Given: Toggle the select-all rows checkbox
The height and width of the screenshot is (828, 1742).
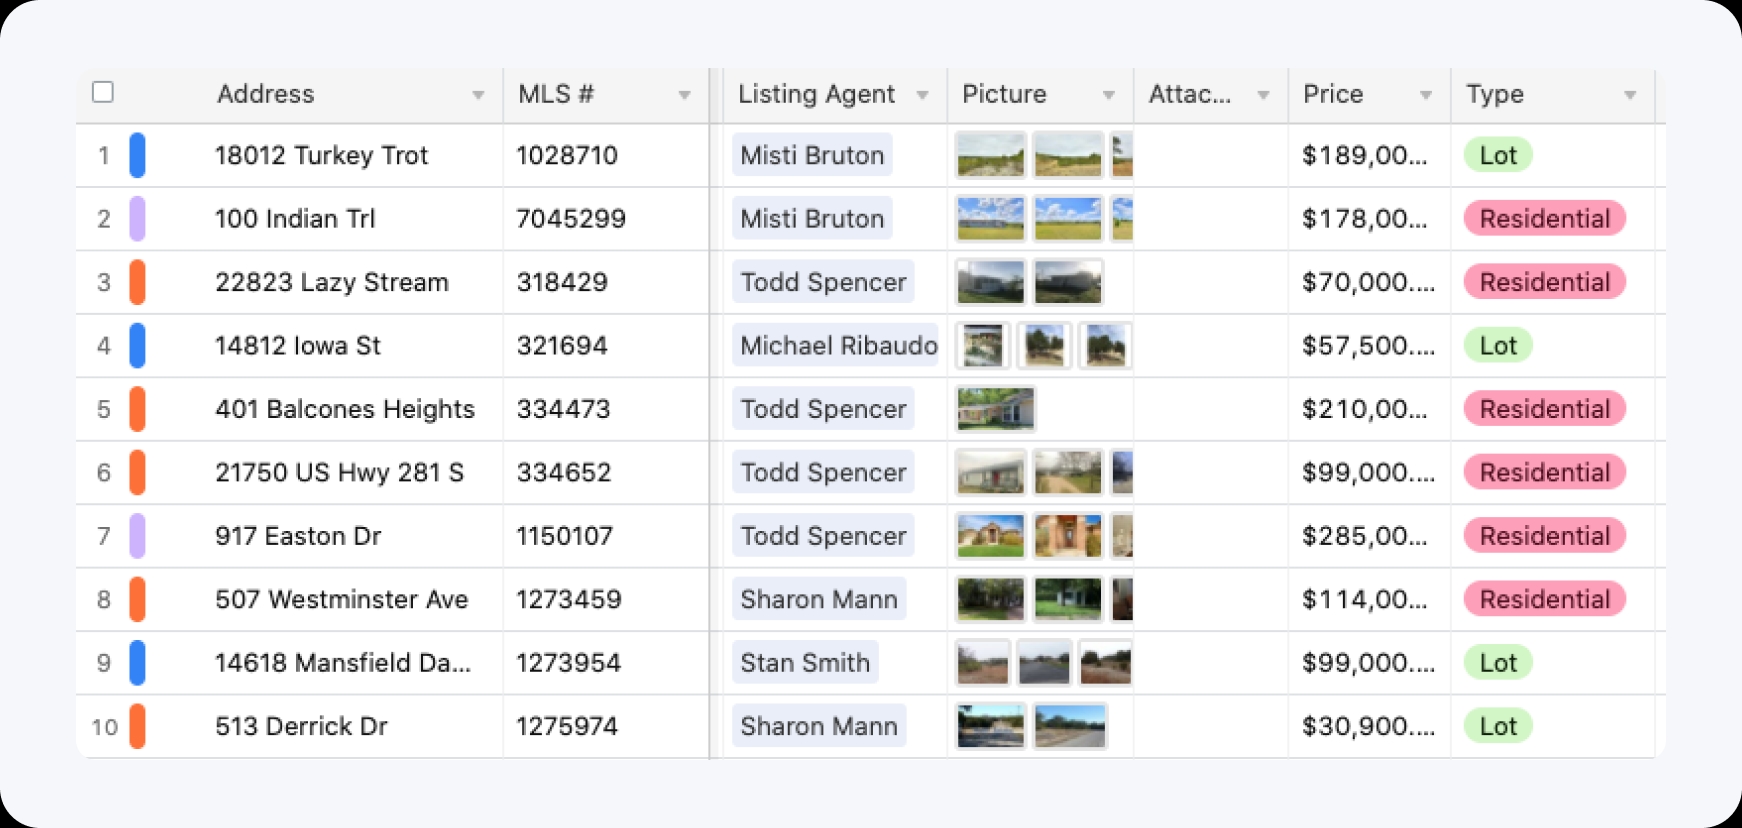Looking at the screenshot, I should [103, 92].
